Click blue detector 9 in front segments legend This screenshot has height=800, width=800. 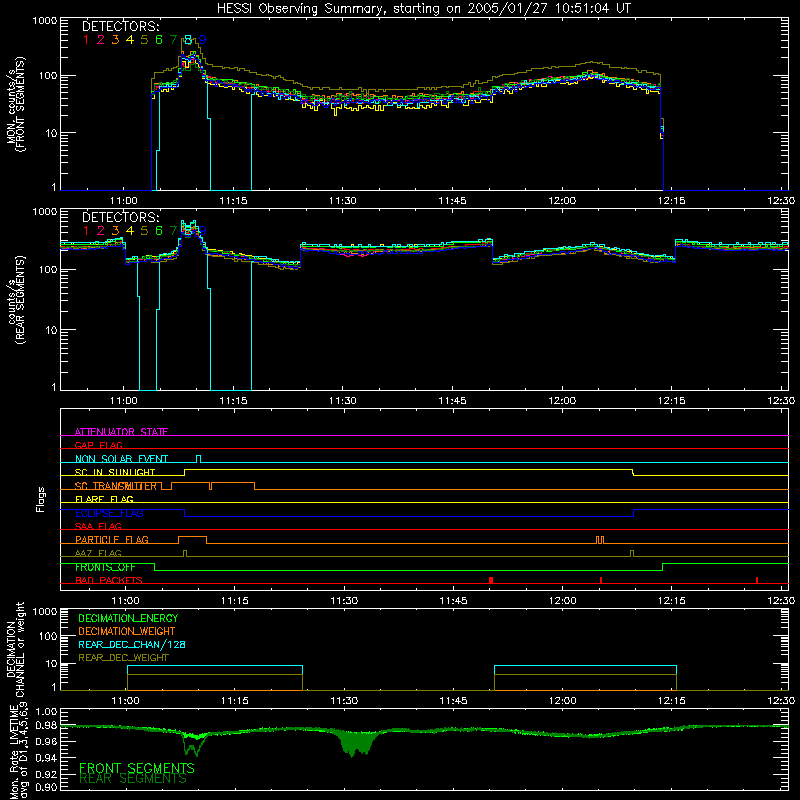pyautogui.click(x=203, y=40)
